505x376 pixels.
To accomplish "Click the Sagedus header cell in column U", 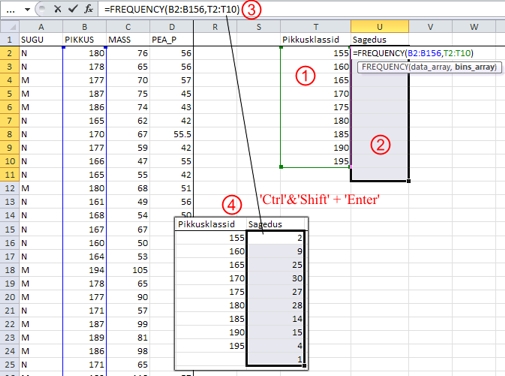I will coord(379,40).
